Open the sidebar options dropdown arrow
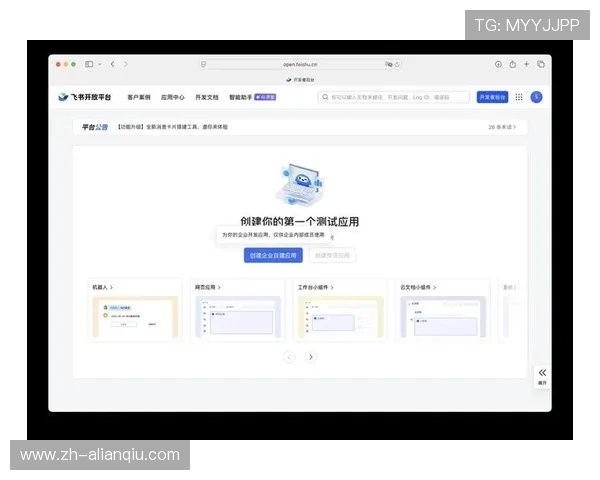 tap(100, 64)
